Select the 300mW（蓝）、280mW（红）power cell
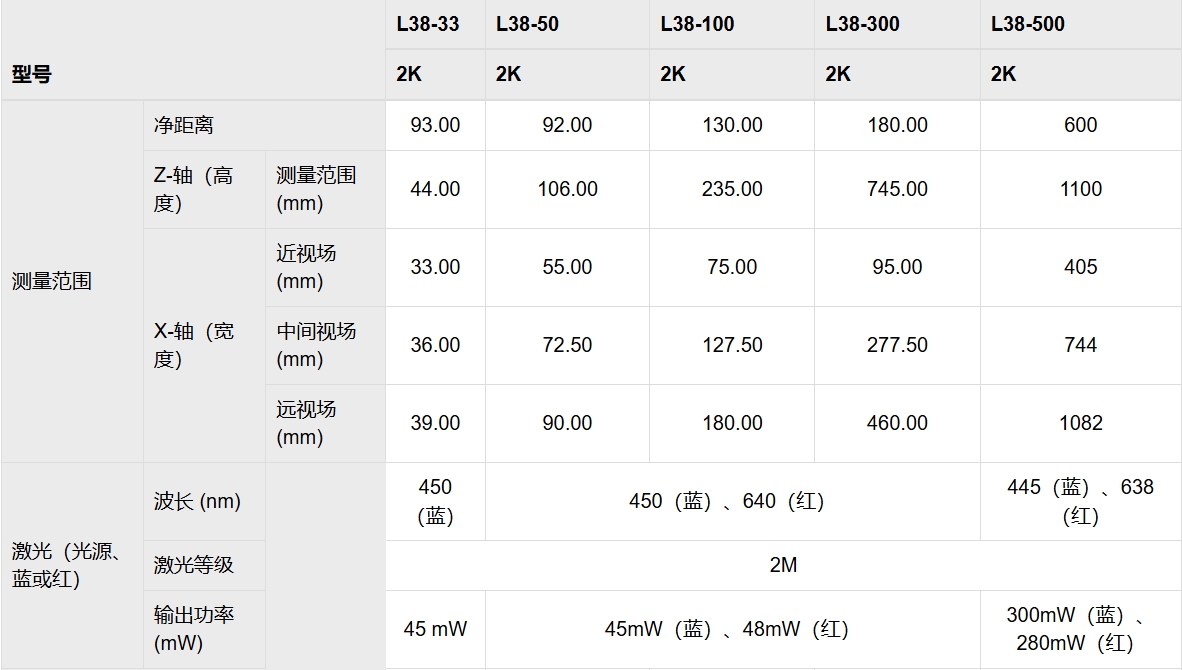This screenshot has width=1182, height=670. (x=1080, y=629)
